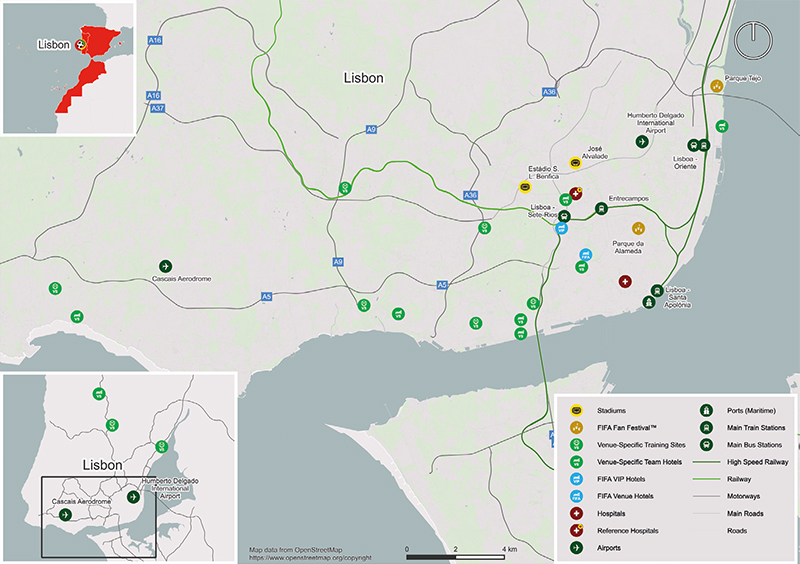Click the Humberto Delgado airport marker in inset map
The width and height of the screenshot is (800, 564).
pyautogui.click(x=133, y=496)
